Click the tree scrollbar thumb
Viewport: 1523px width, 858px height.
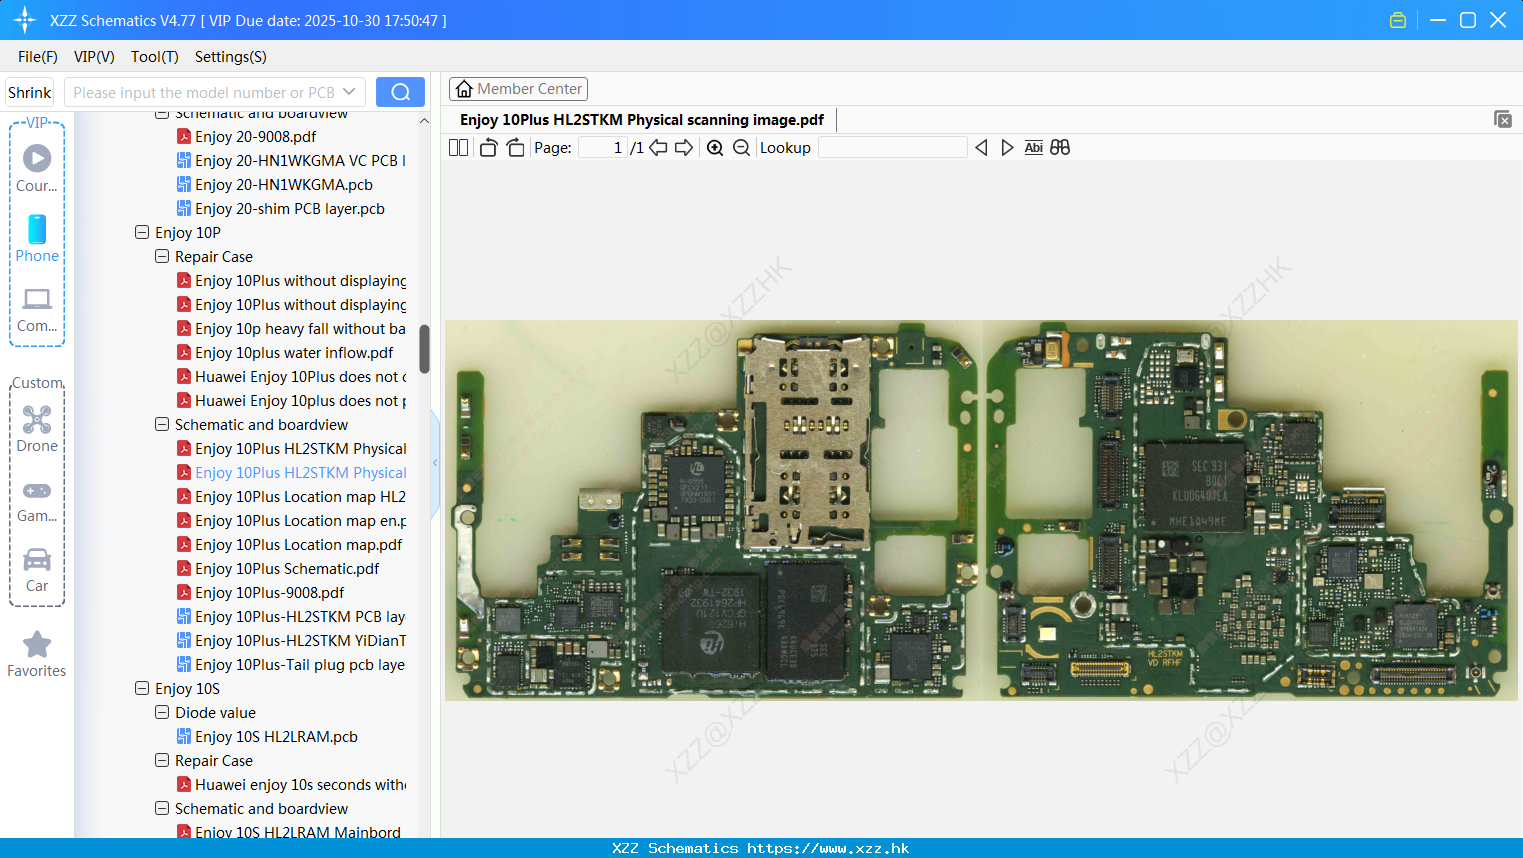424,349
